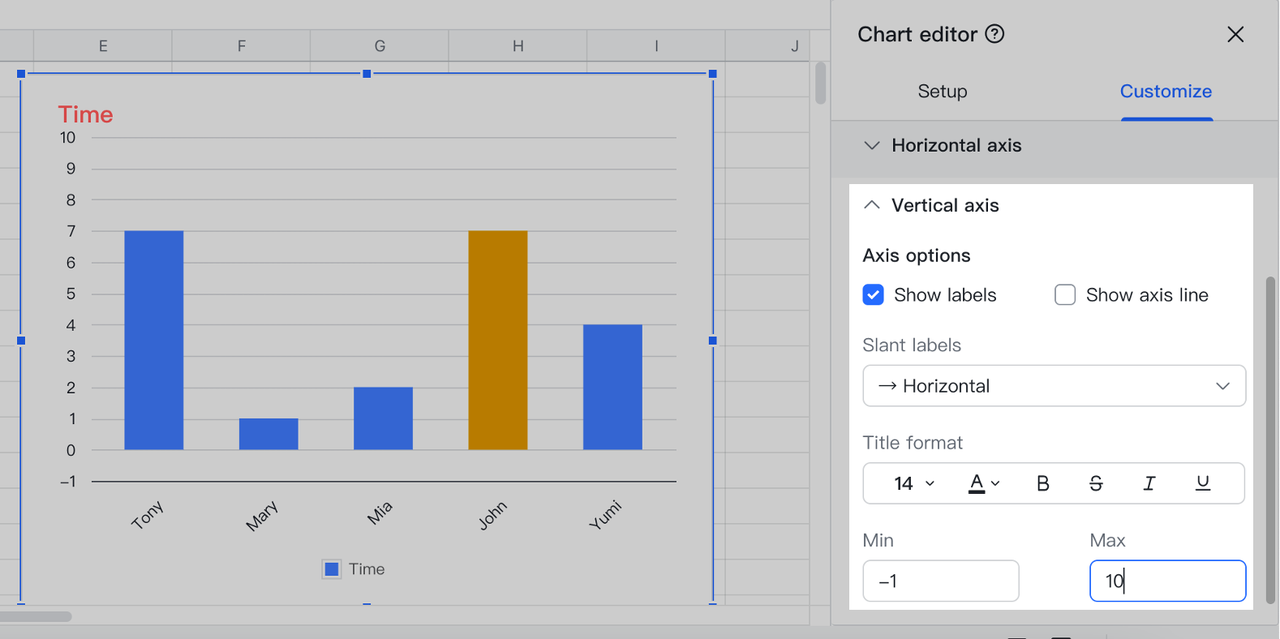This screenshot has width=1280, height=639.
Task: Apply underline formatting to the title
Action: 1202,483
